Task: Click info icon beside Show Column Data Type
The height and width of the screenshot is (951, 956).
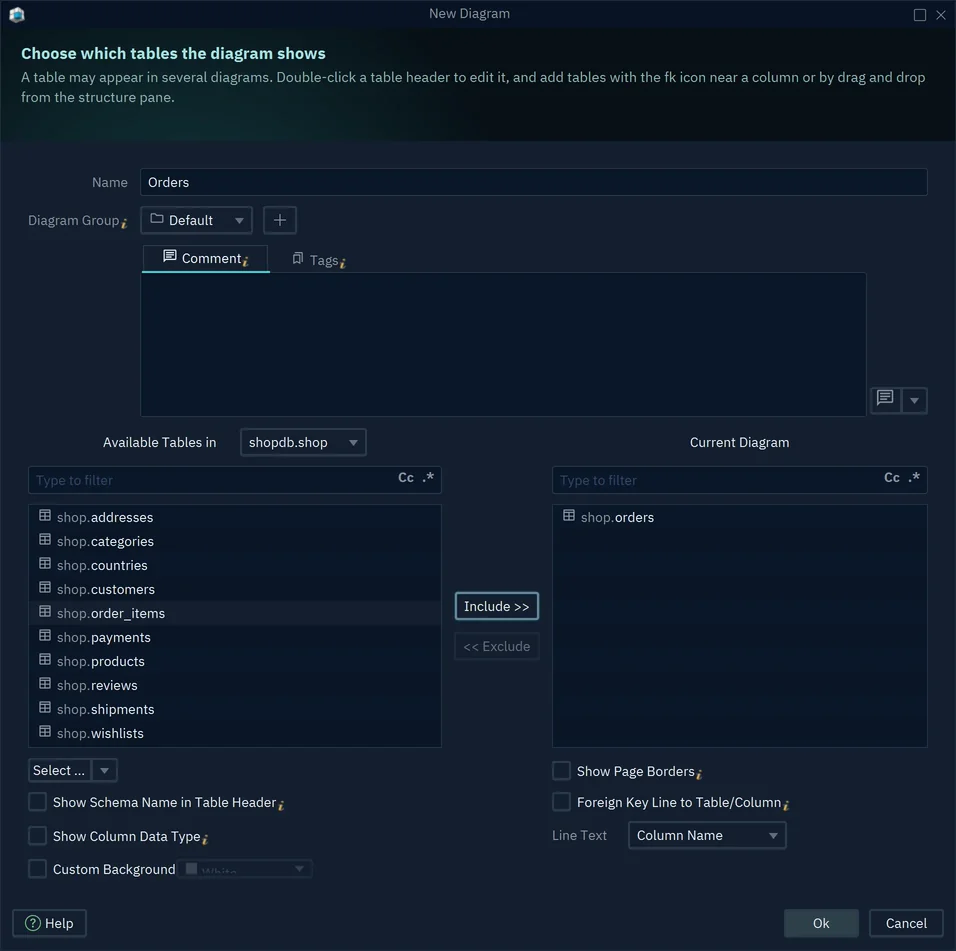Action: point(205,839)
